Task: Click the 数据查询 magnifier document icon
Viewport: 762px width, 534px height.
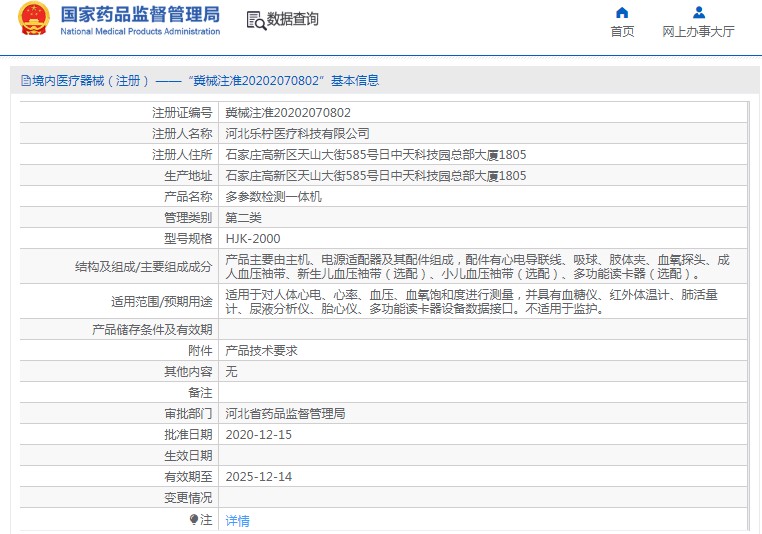Action: click(255, 19)
